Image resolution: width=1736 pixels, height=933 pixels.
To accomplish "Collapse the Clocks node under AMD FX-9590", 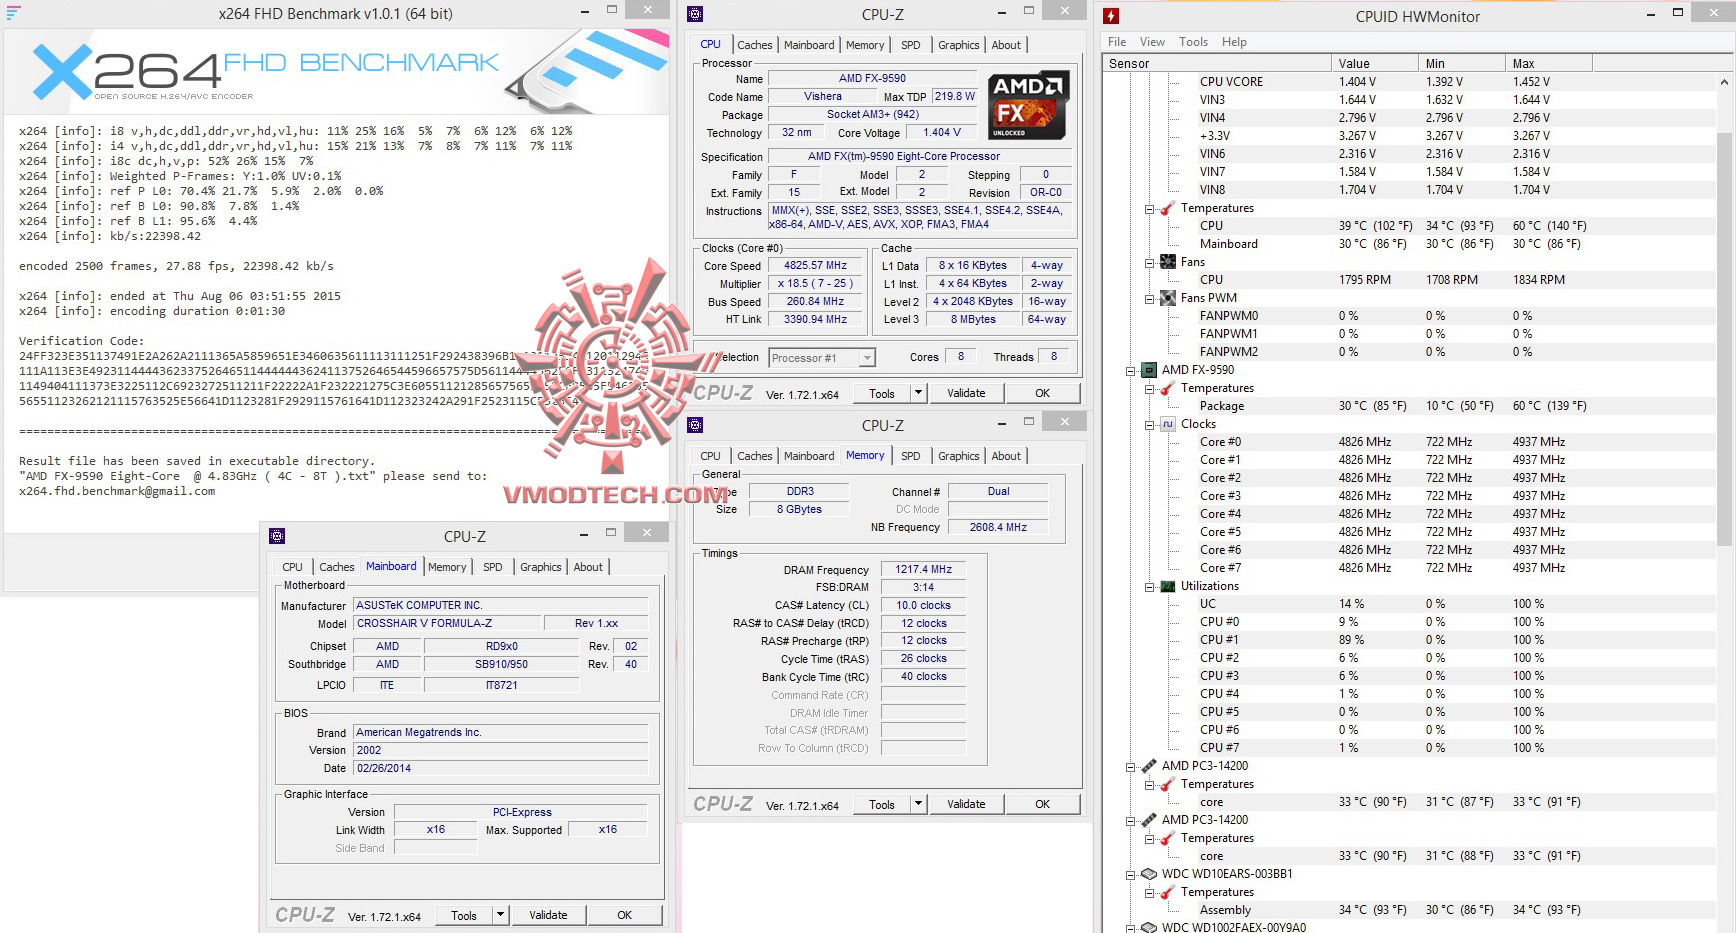I will 1150,425.
